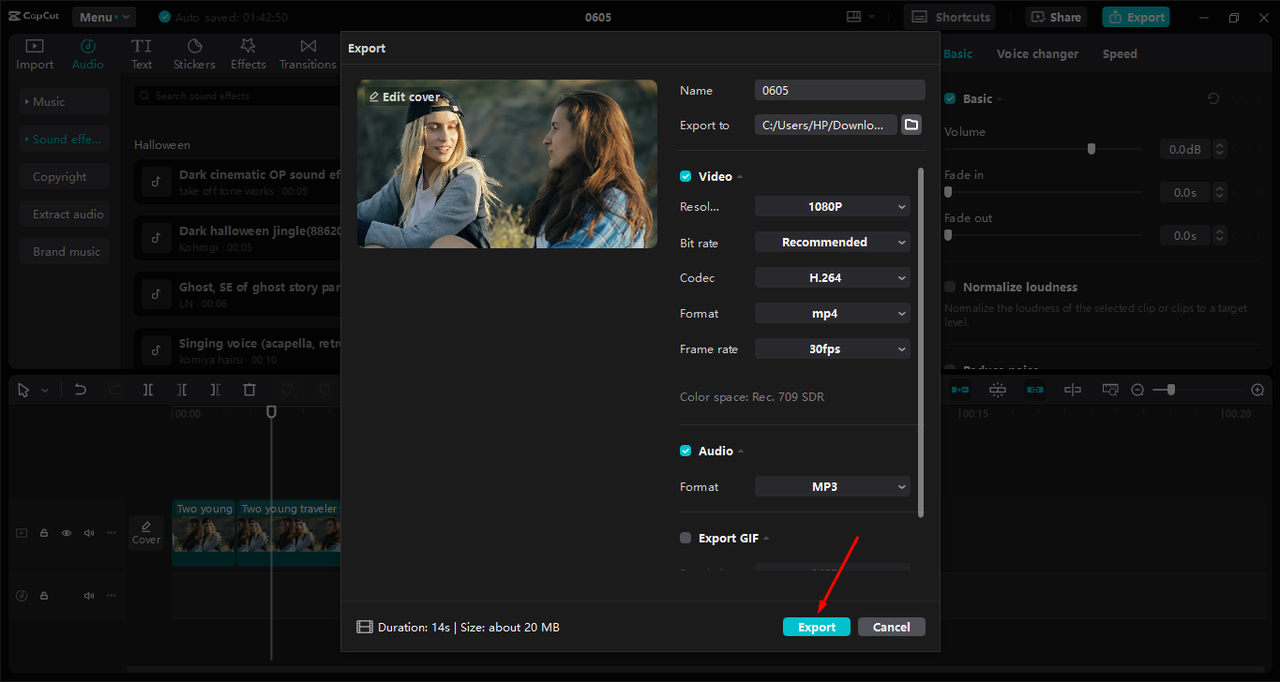This screenshot has width=1280, height=682.
Task: Click the music note icon of Dark cinematic OP
Action: point(155,181)
